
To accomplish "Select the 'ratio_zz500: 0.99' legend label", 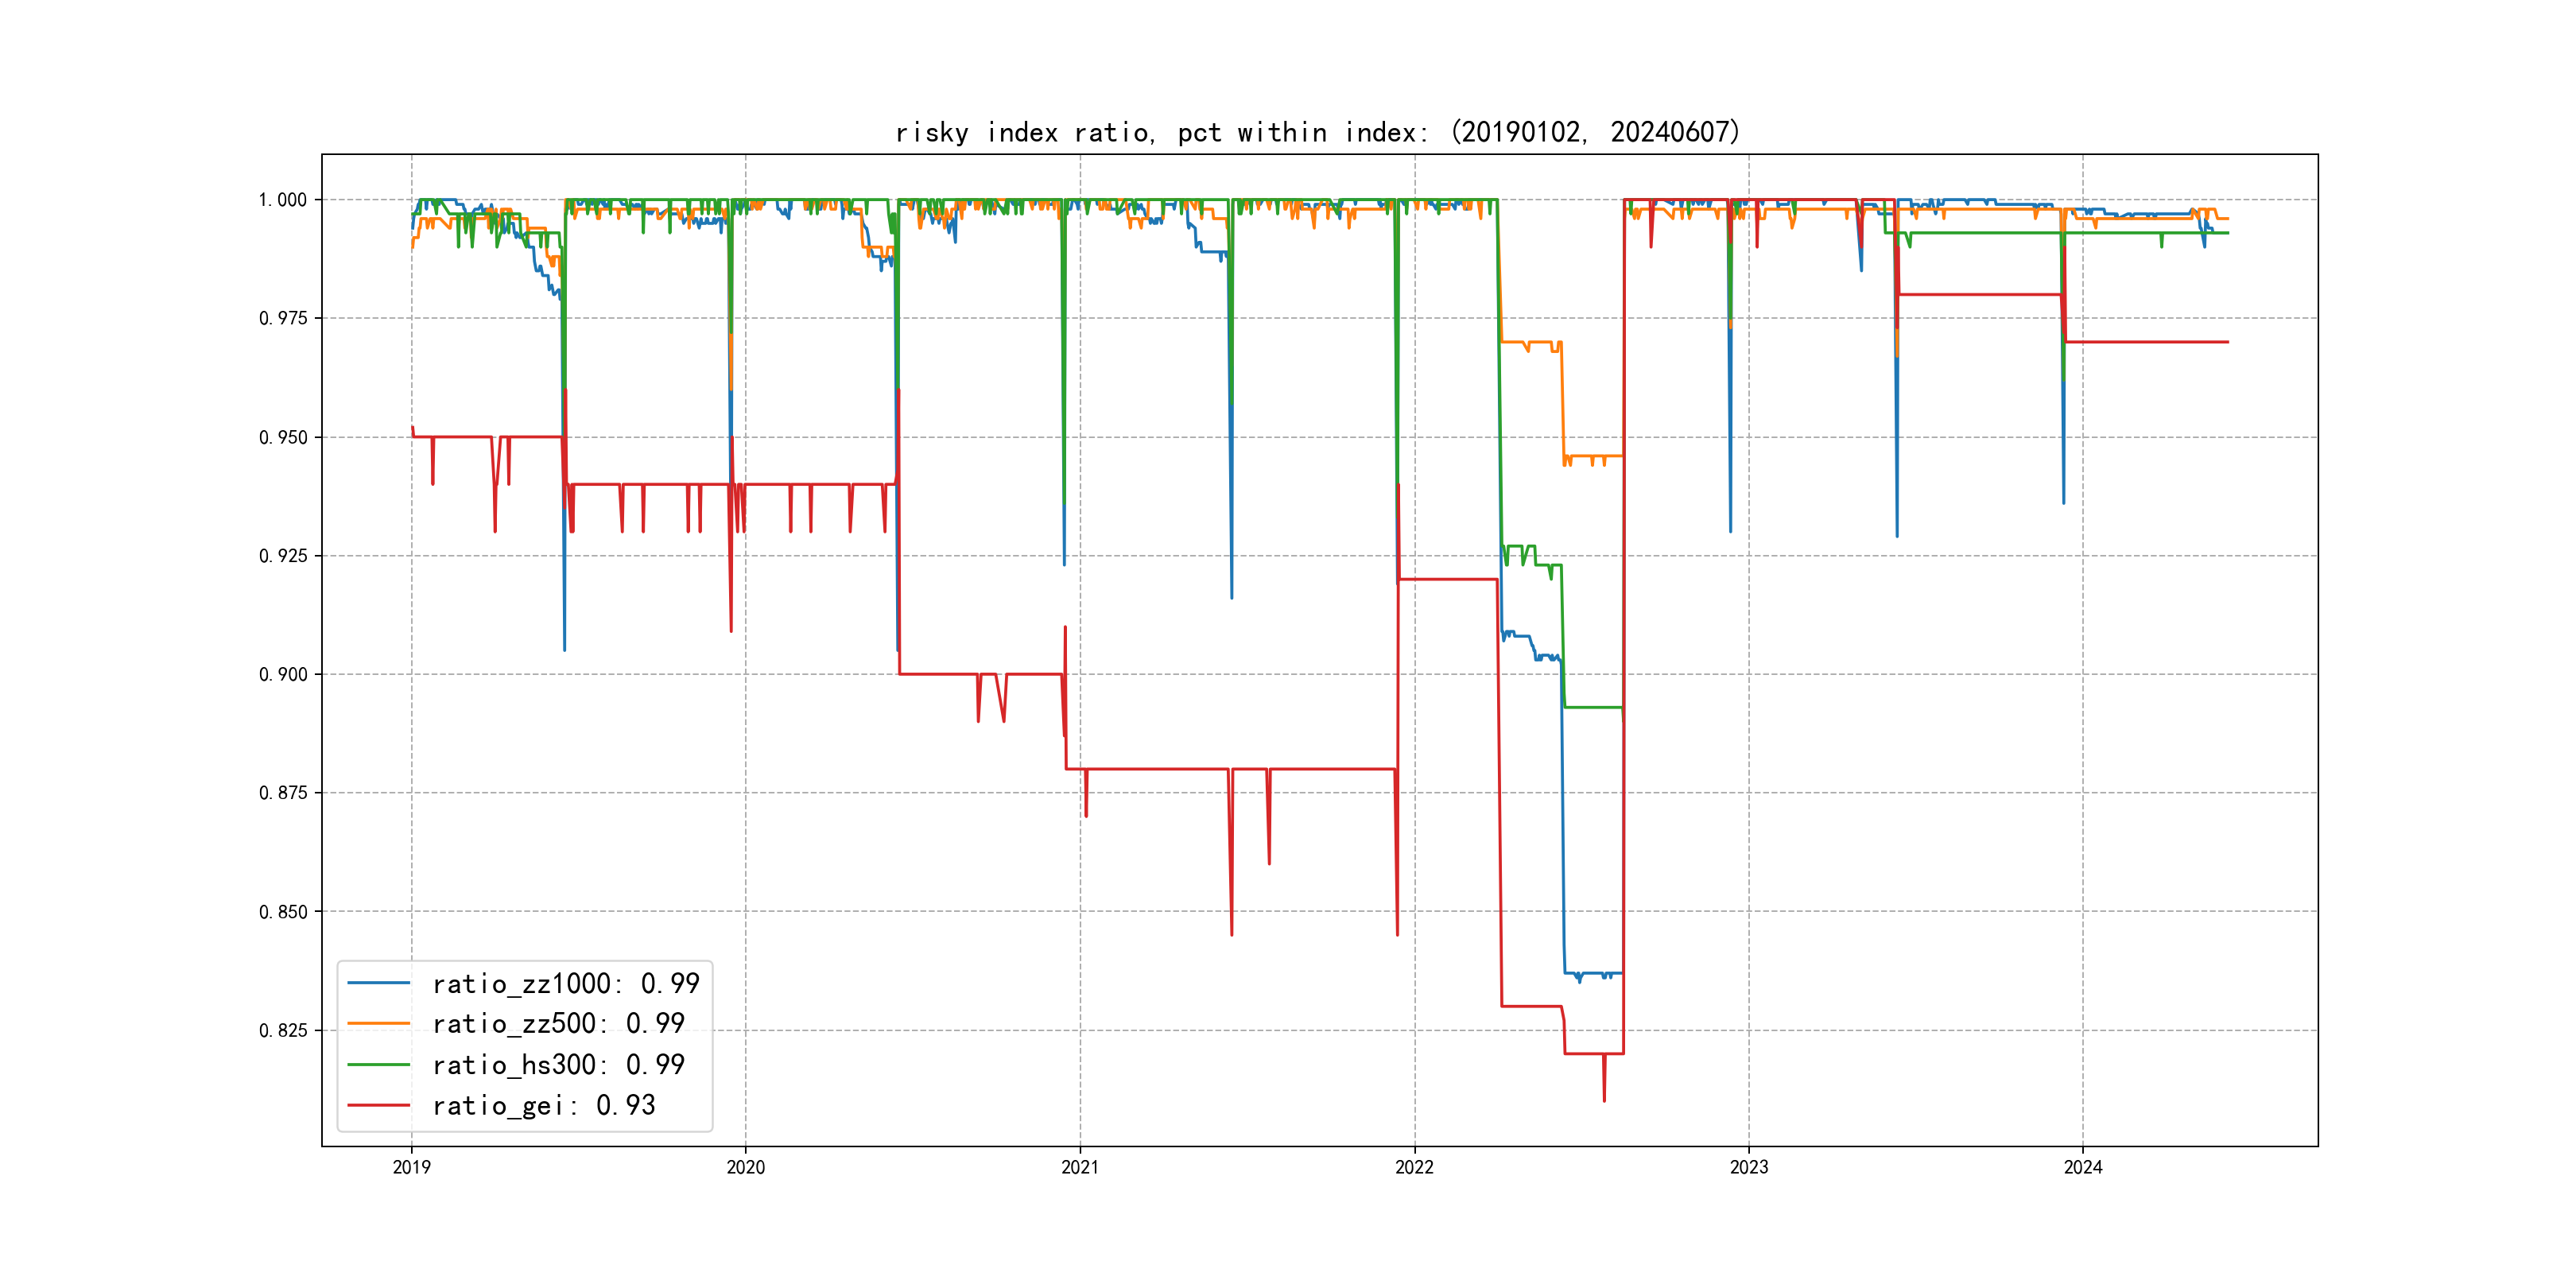I will pos(558,1024).
